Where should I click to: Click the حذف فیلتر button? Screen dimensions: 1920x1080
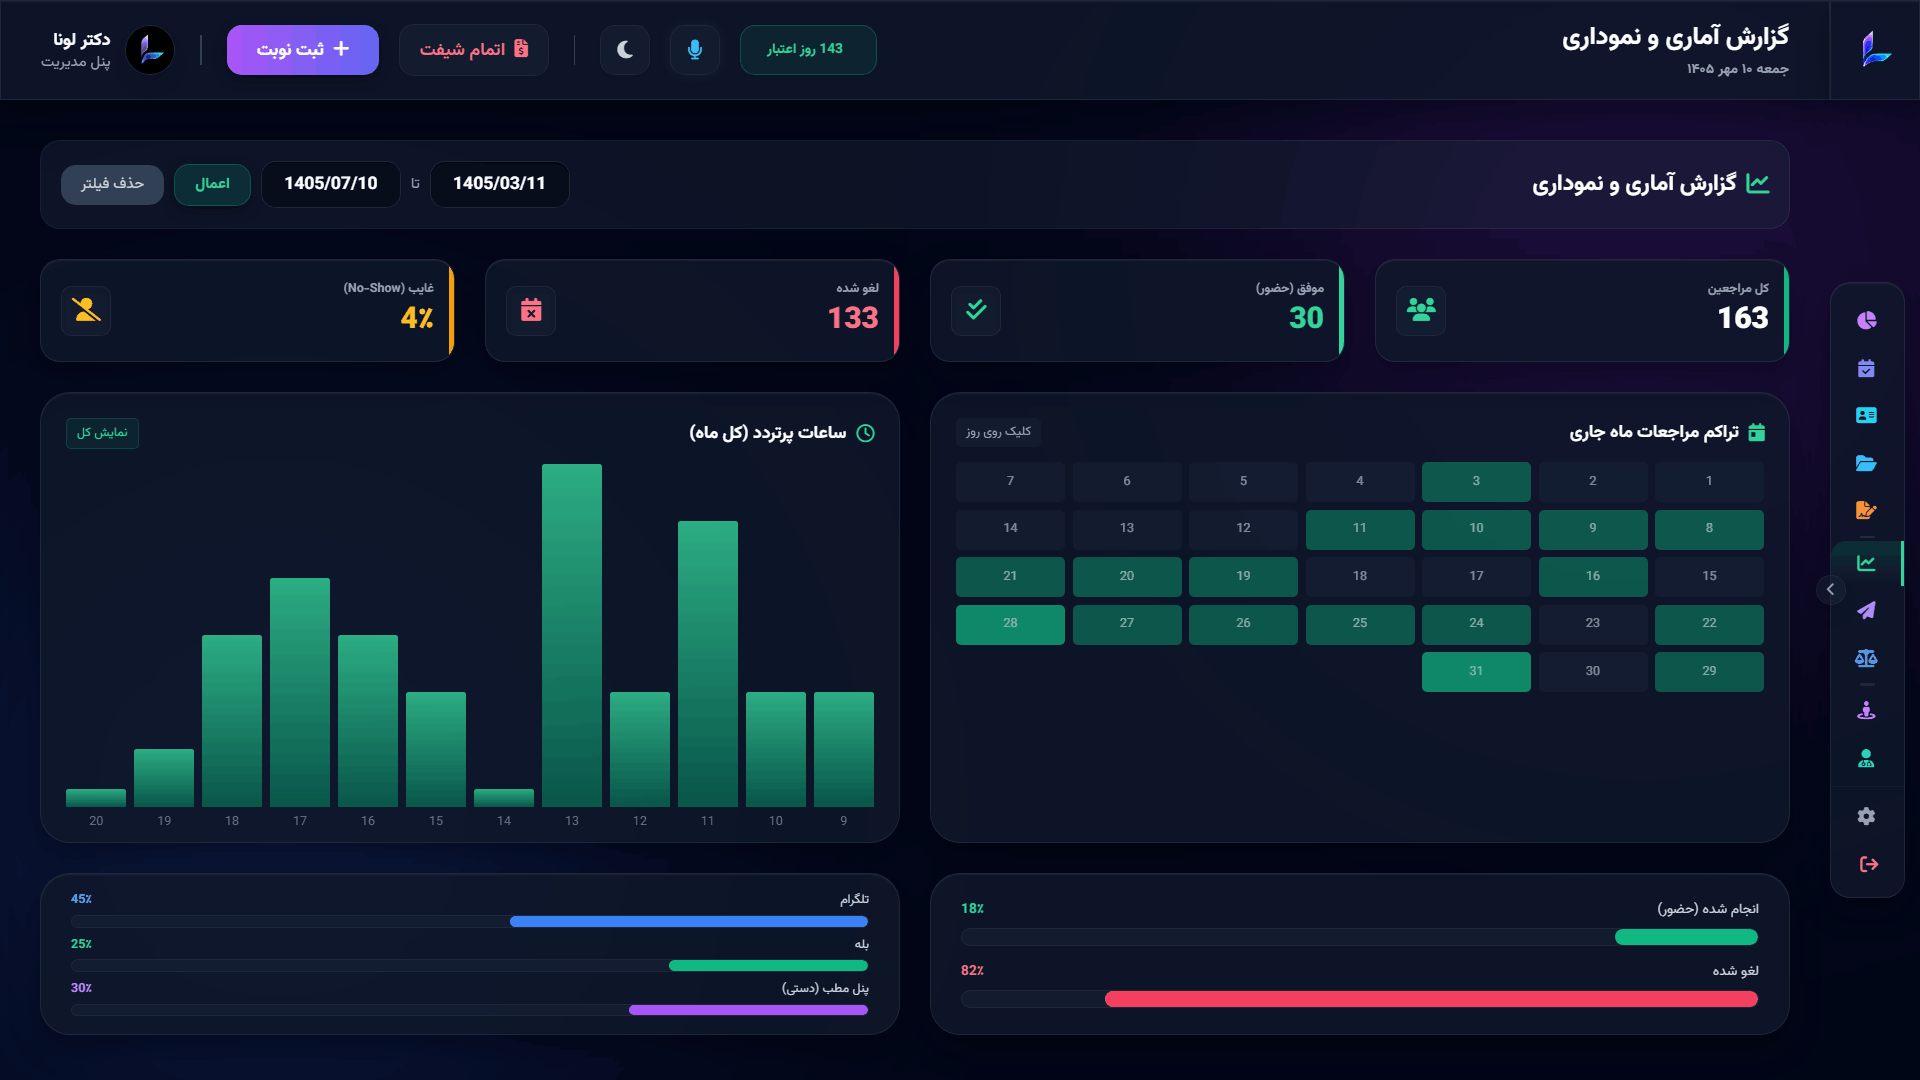point(112,184)
